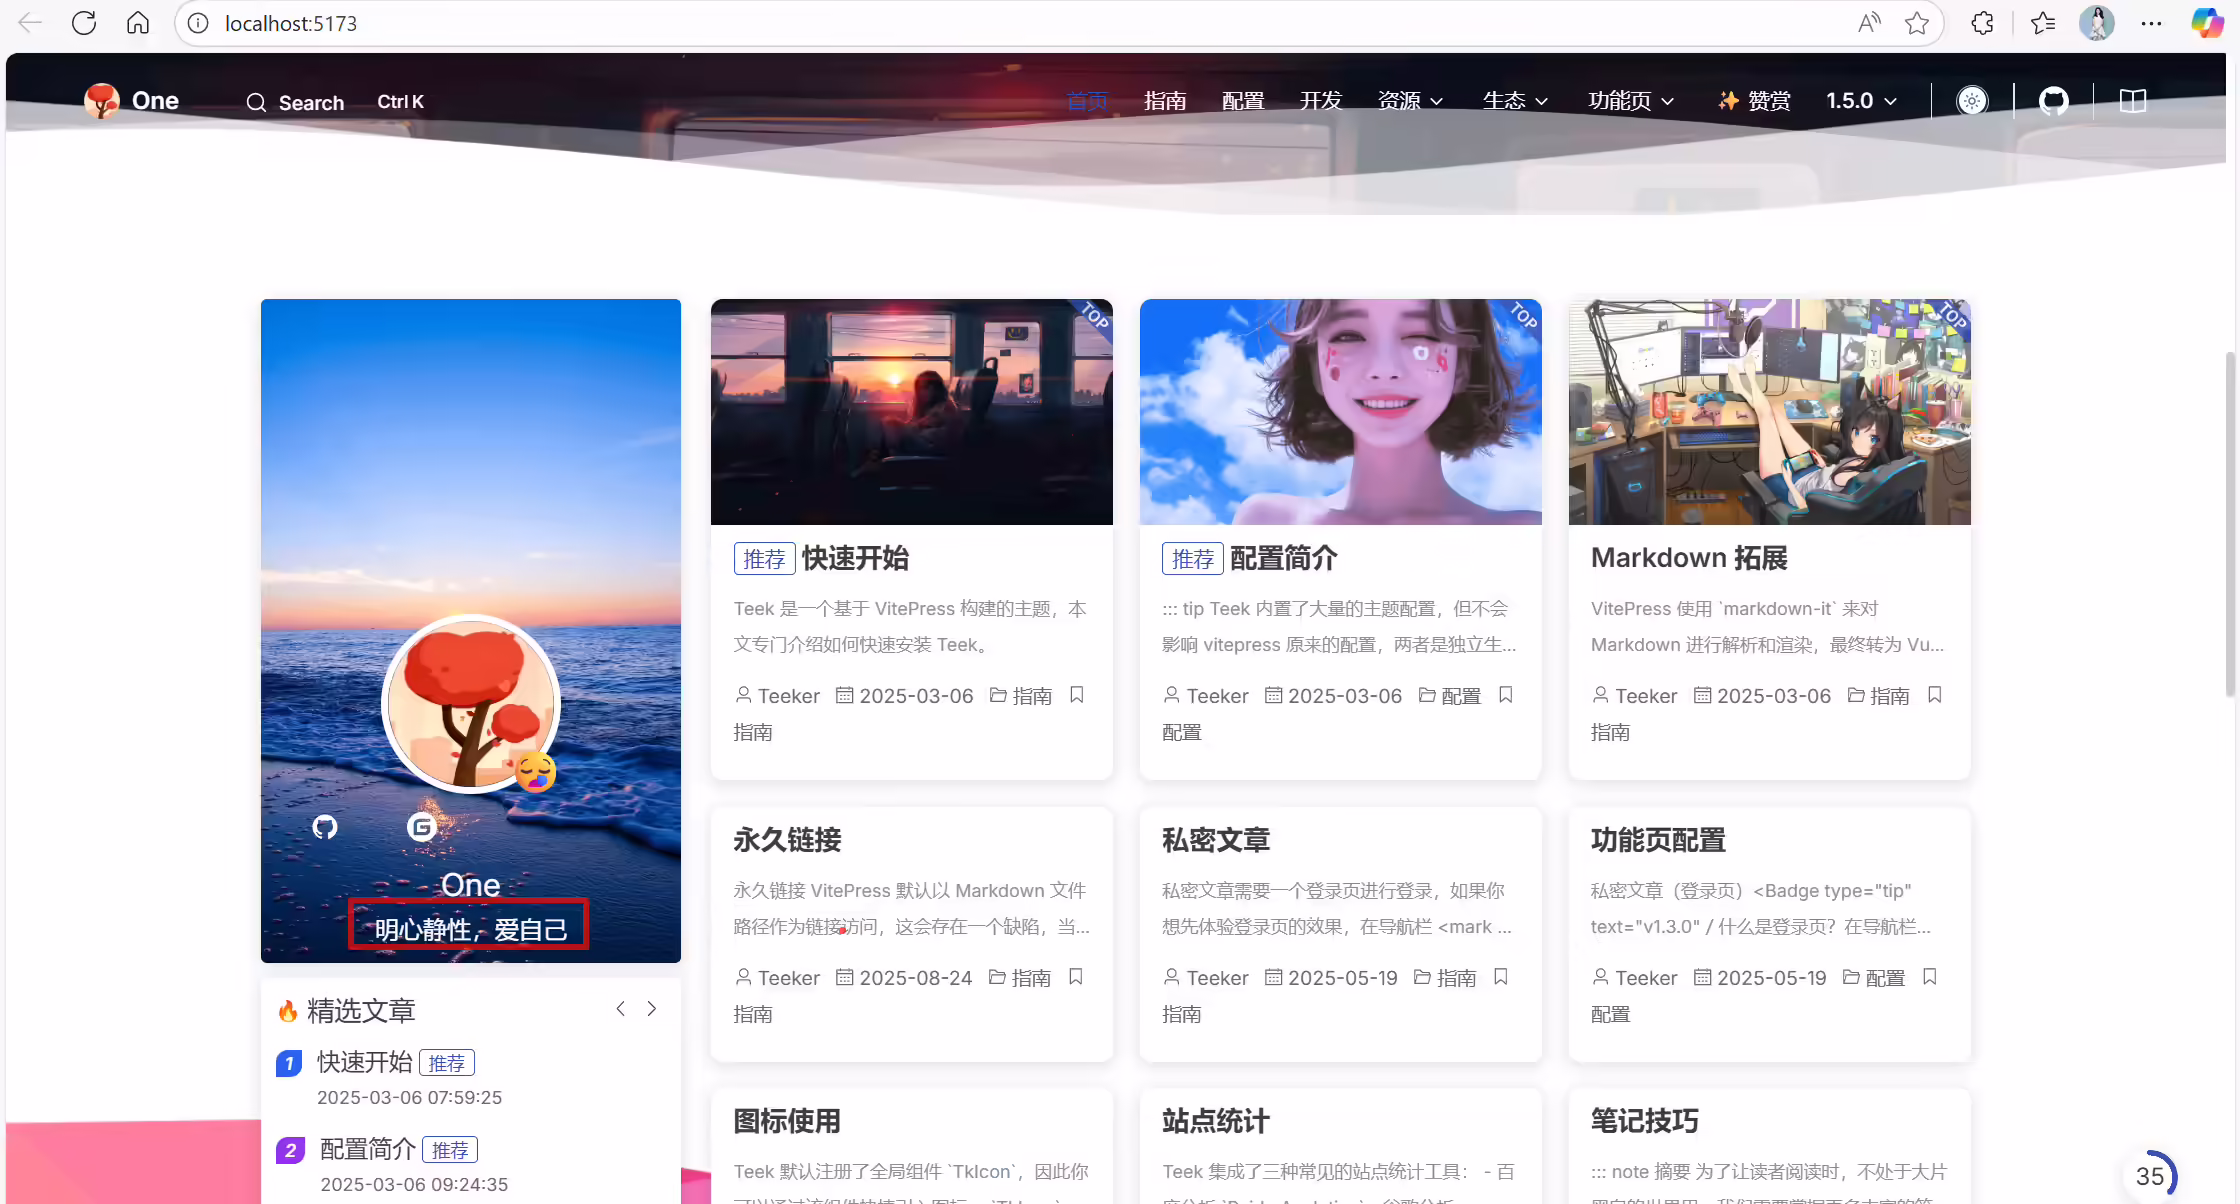
Task: Open the Markdown 拓展 anime desk cover image
Action: (1770, 412)
